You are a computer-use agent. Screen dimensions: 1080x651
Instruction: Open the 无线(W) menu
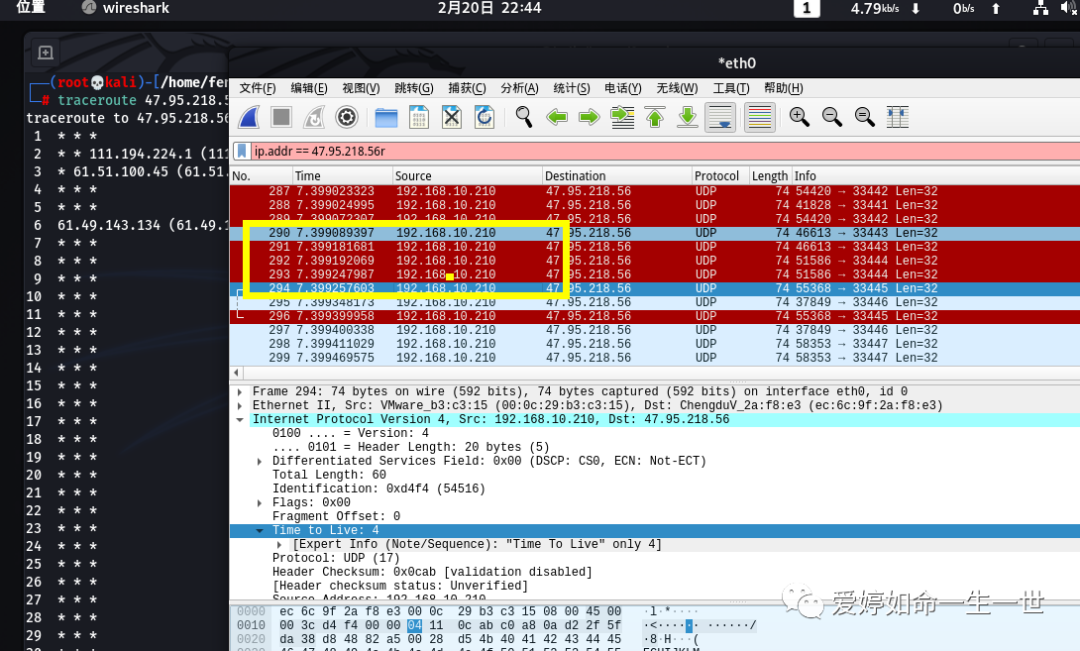[677, 88]
